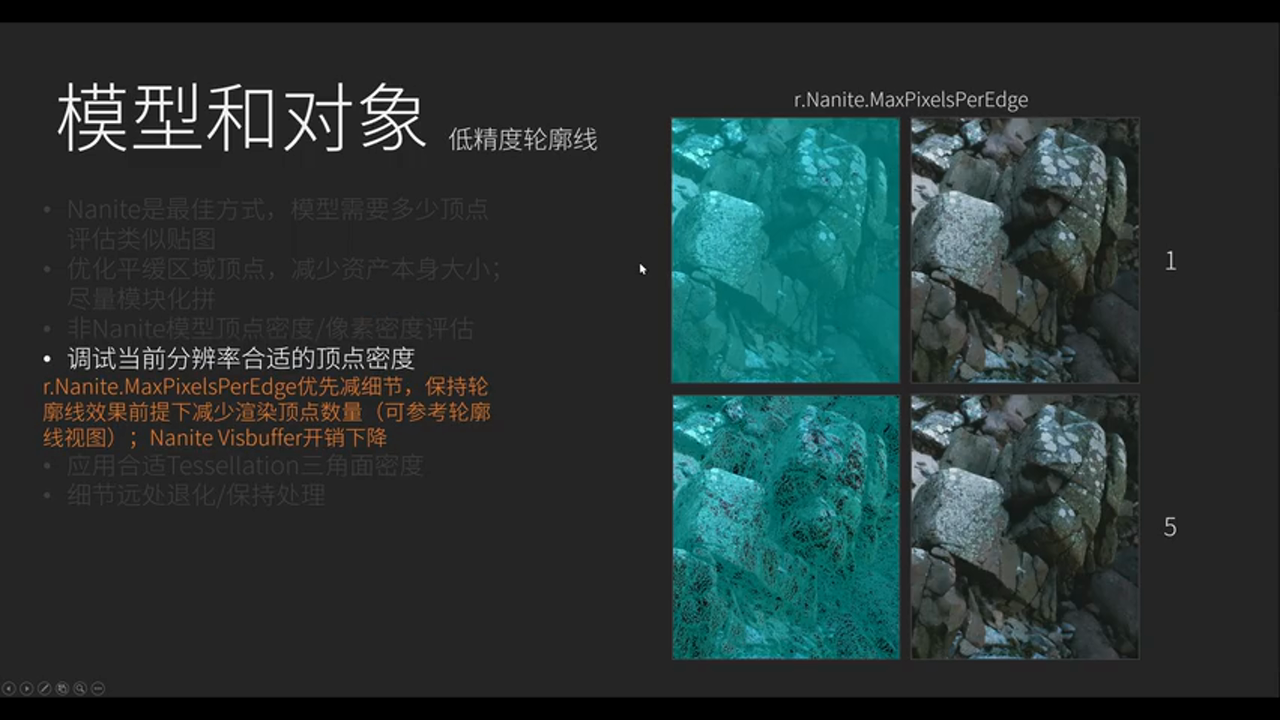Click the value label 5 beside bottom row
The width and height of the screenshot is (1280, 720).
coord(1170,527)
